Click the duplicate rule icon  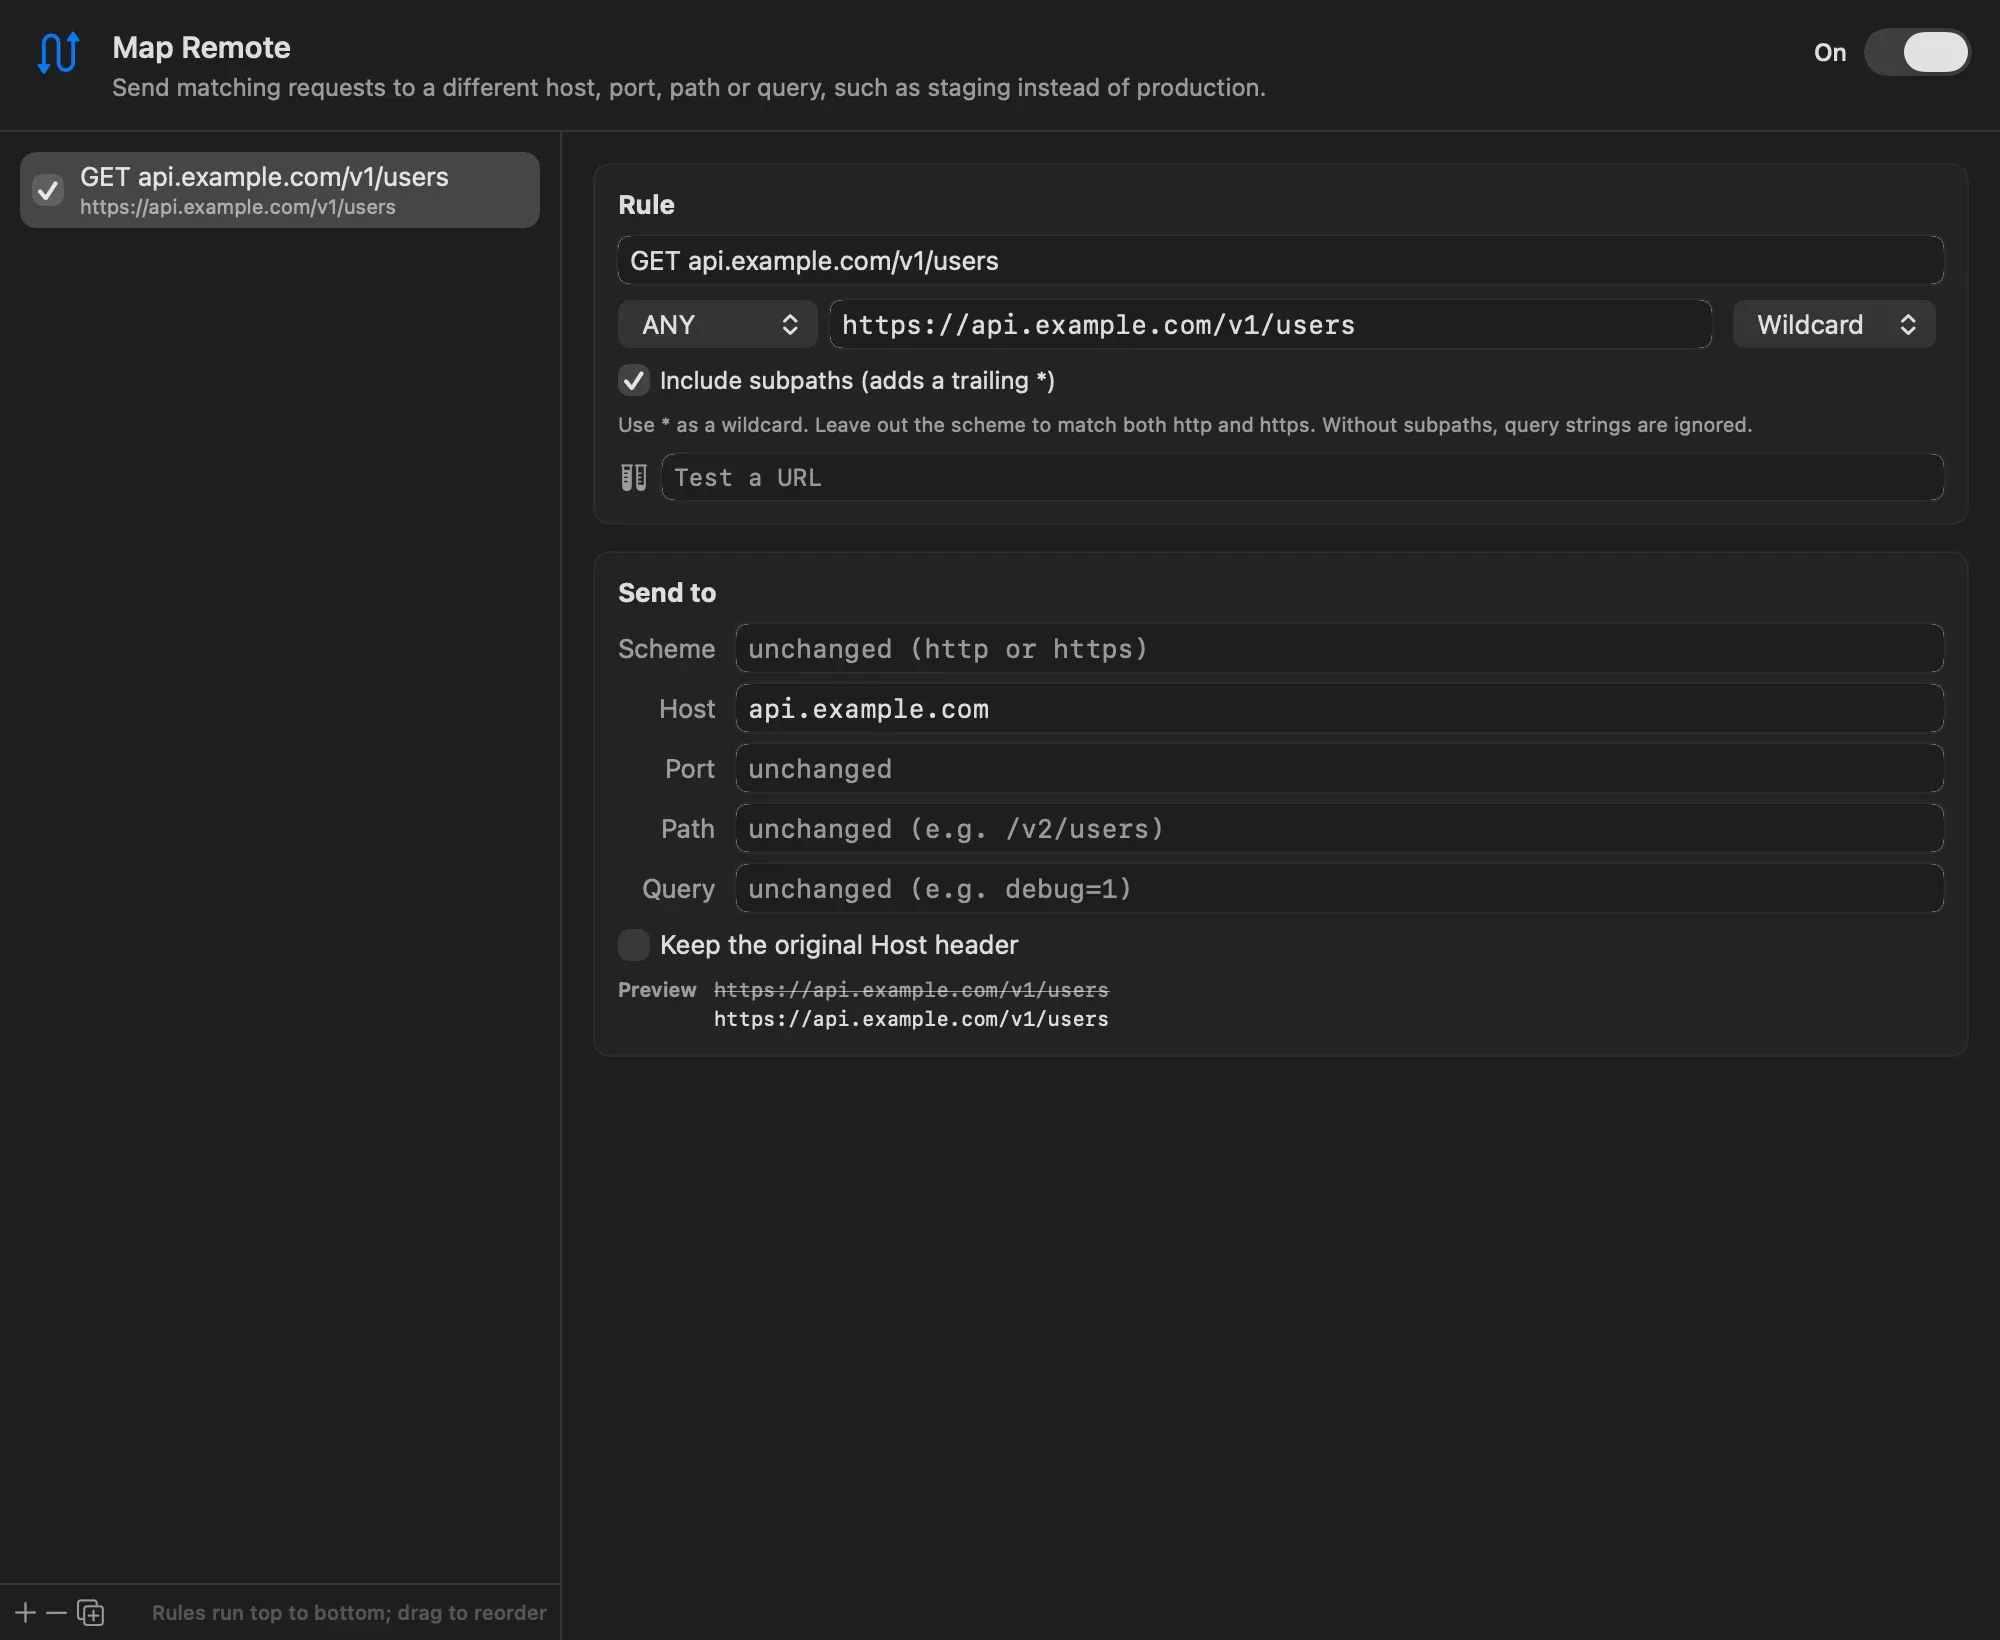(91, 1612)
